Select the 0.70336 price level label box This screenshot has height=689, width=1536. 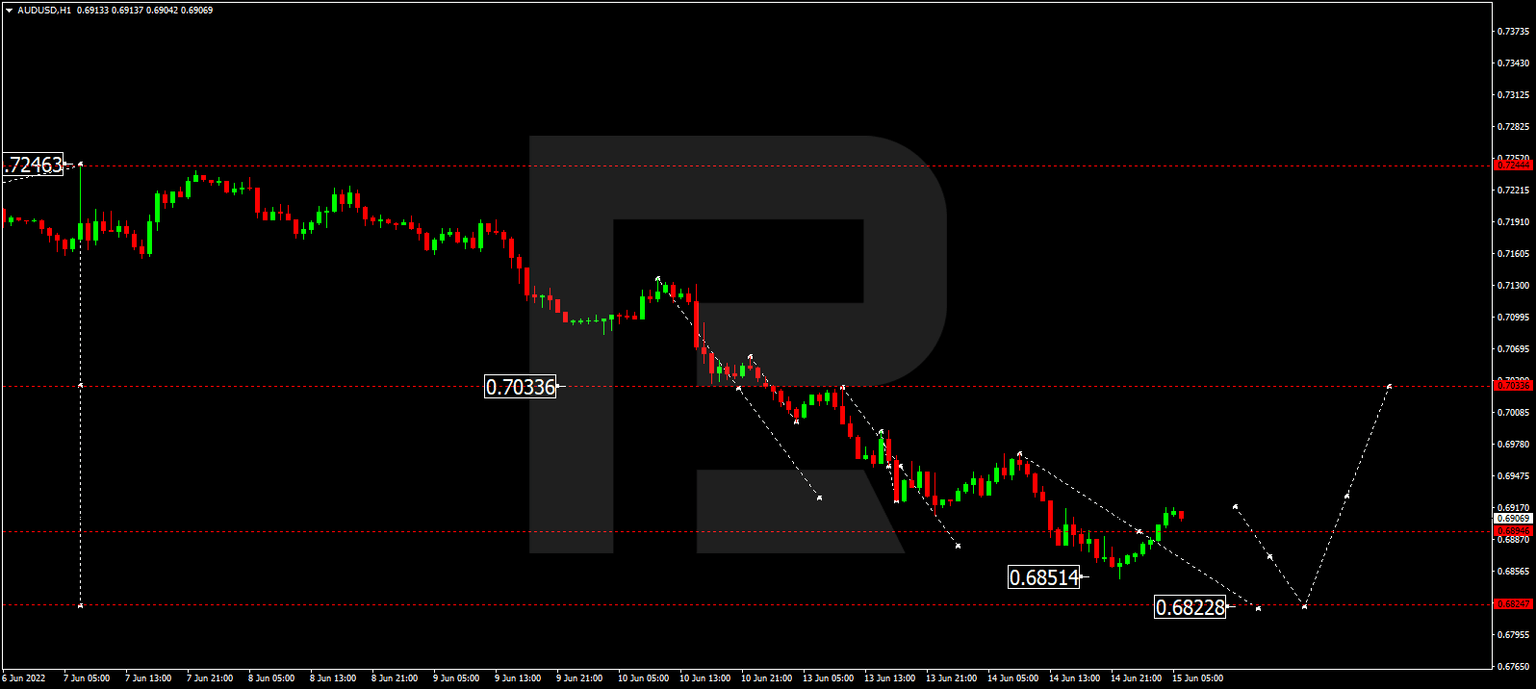pyautogui.click(x=521, y=385)
